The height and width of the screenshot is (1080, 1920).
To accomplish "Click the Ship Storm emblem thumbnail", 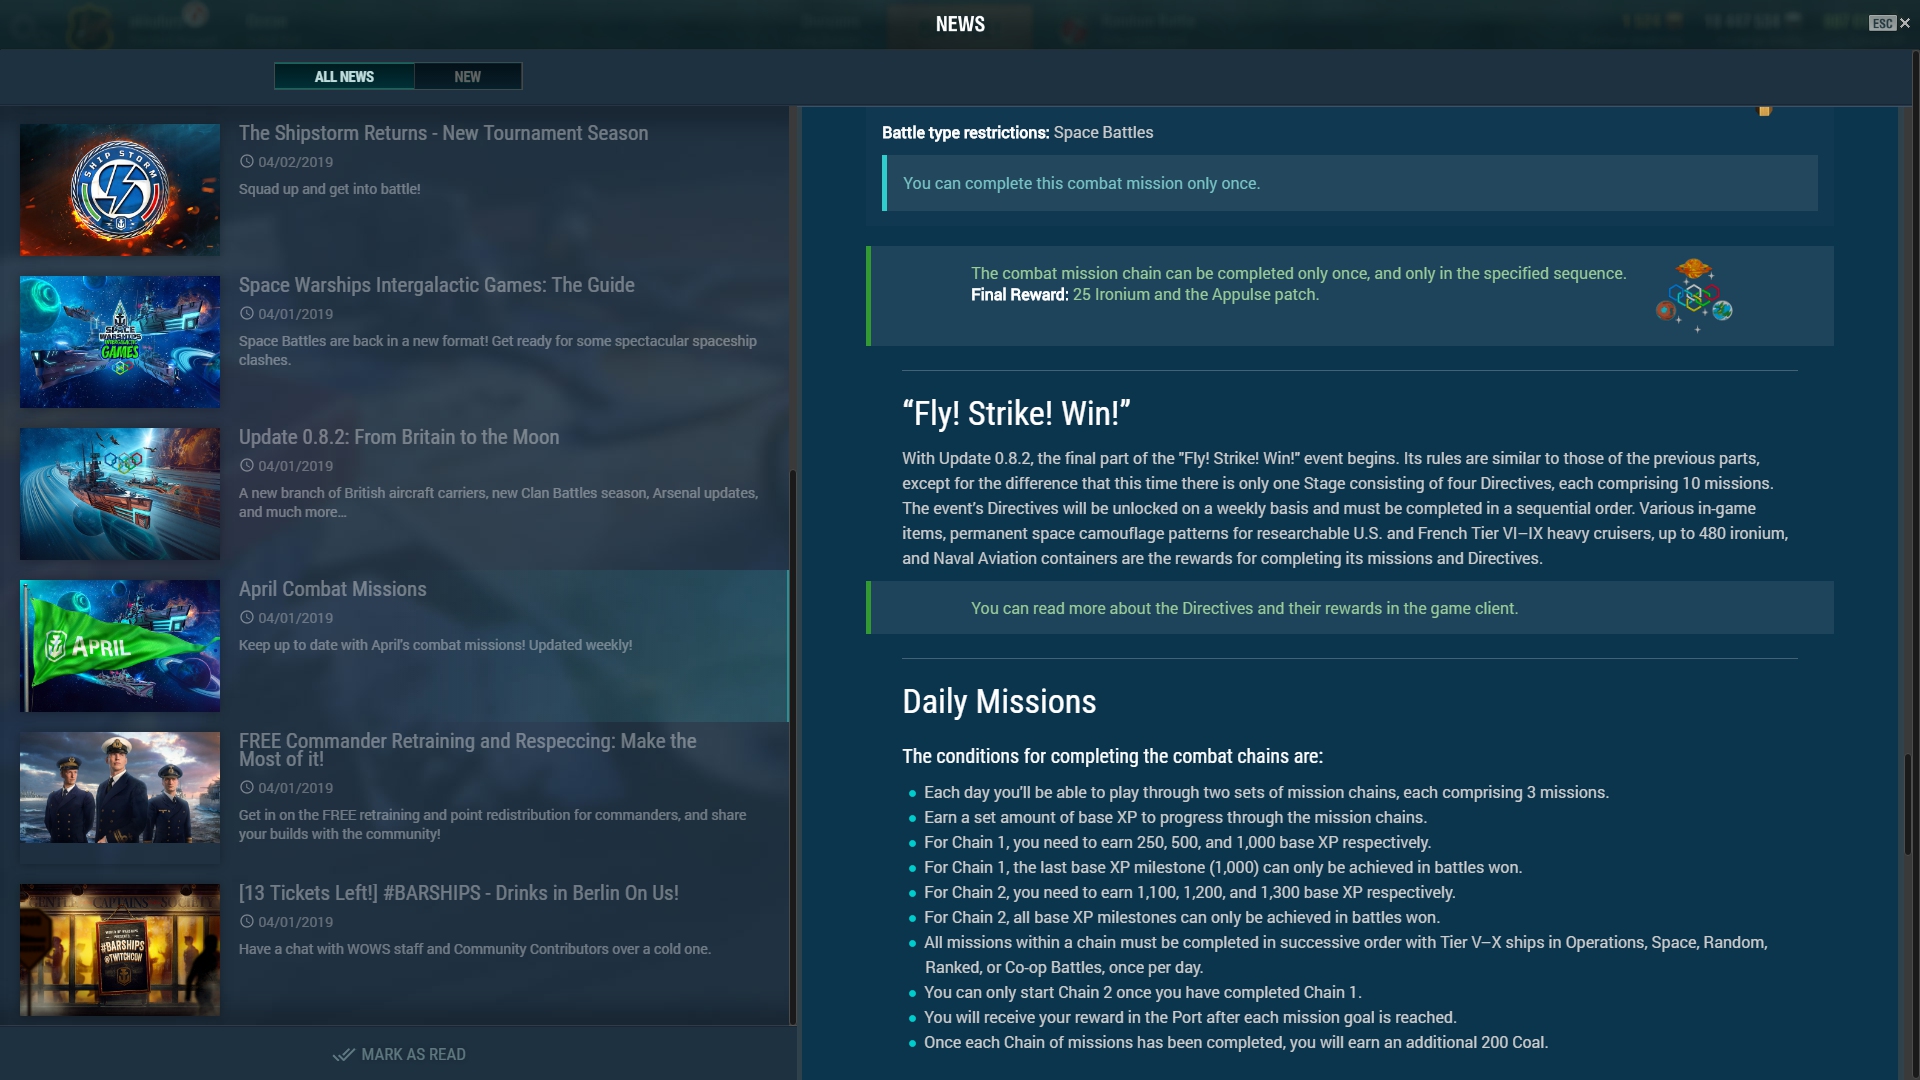I will click(x=120, y=190).
